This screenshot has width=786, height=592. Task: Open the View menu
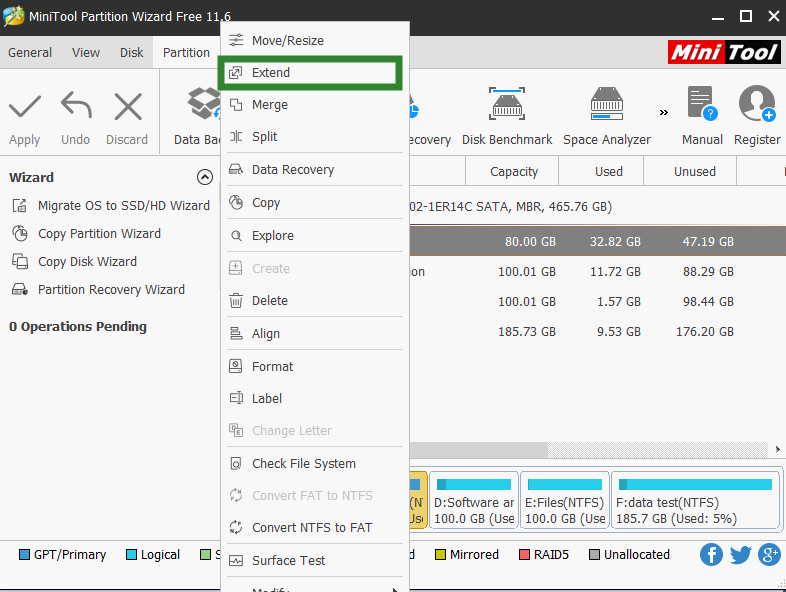[x=86, y=53]
